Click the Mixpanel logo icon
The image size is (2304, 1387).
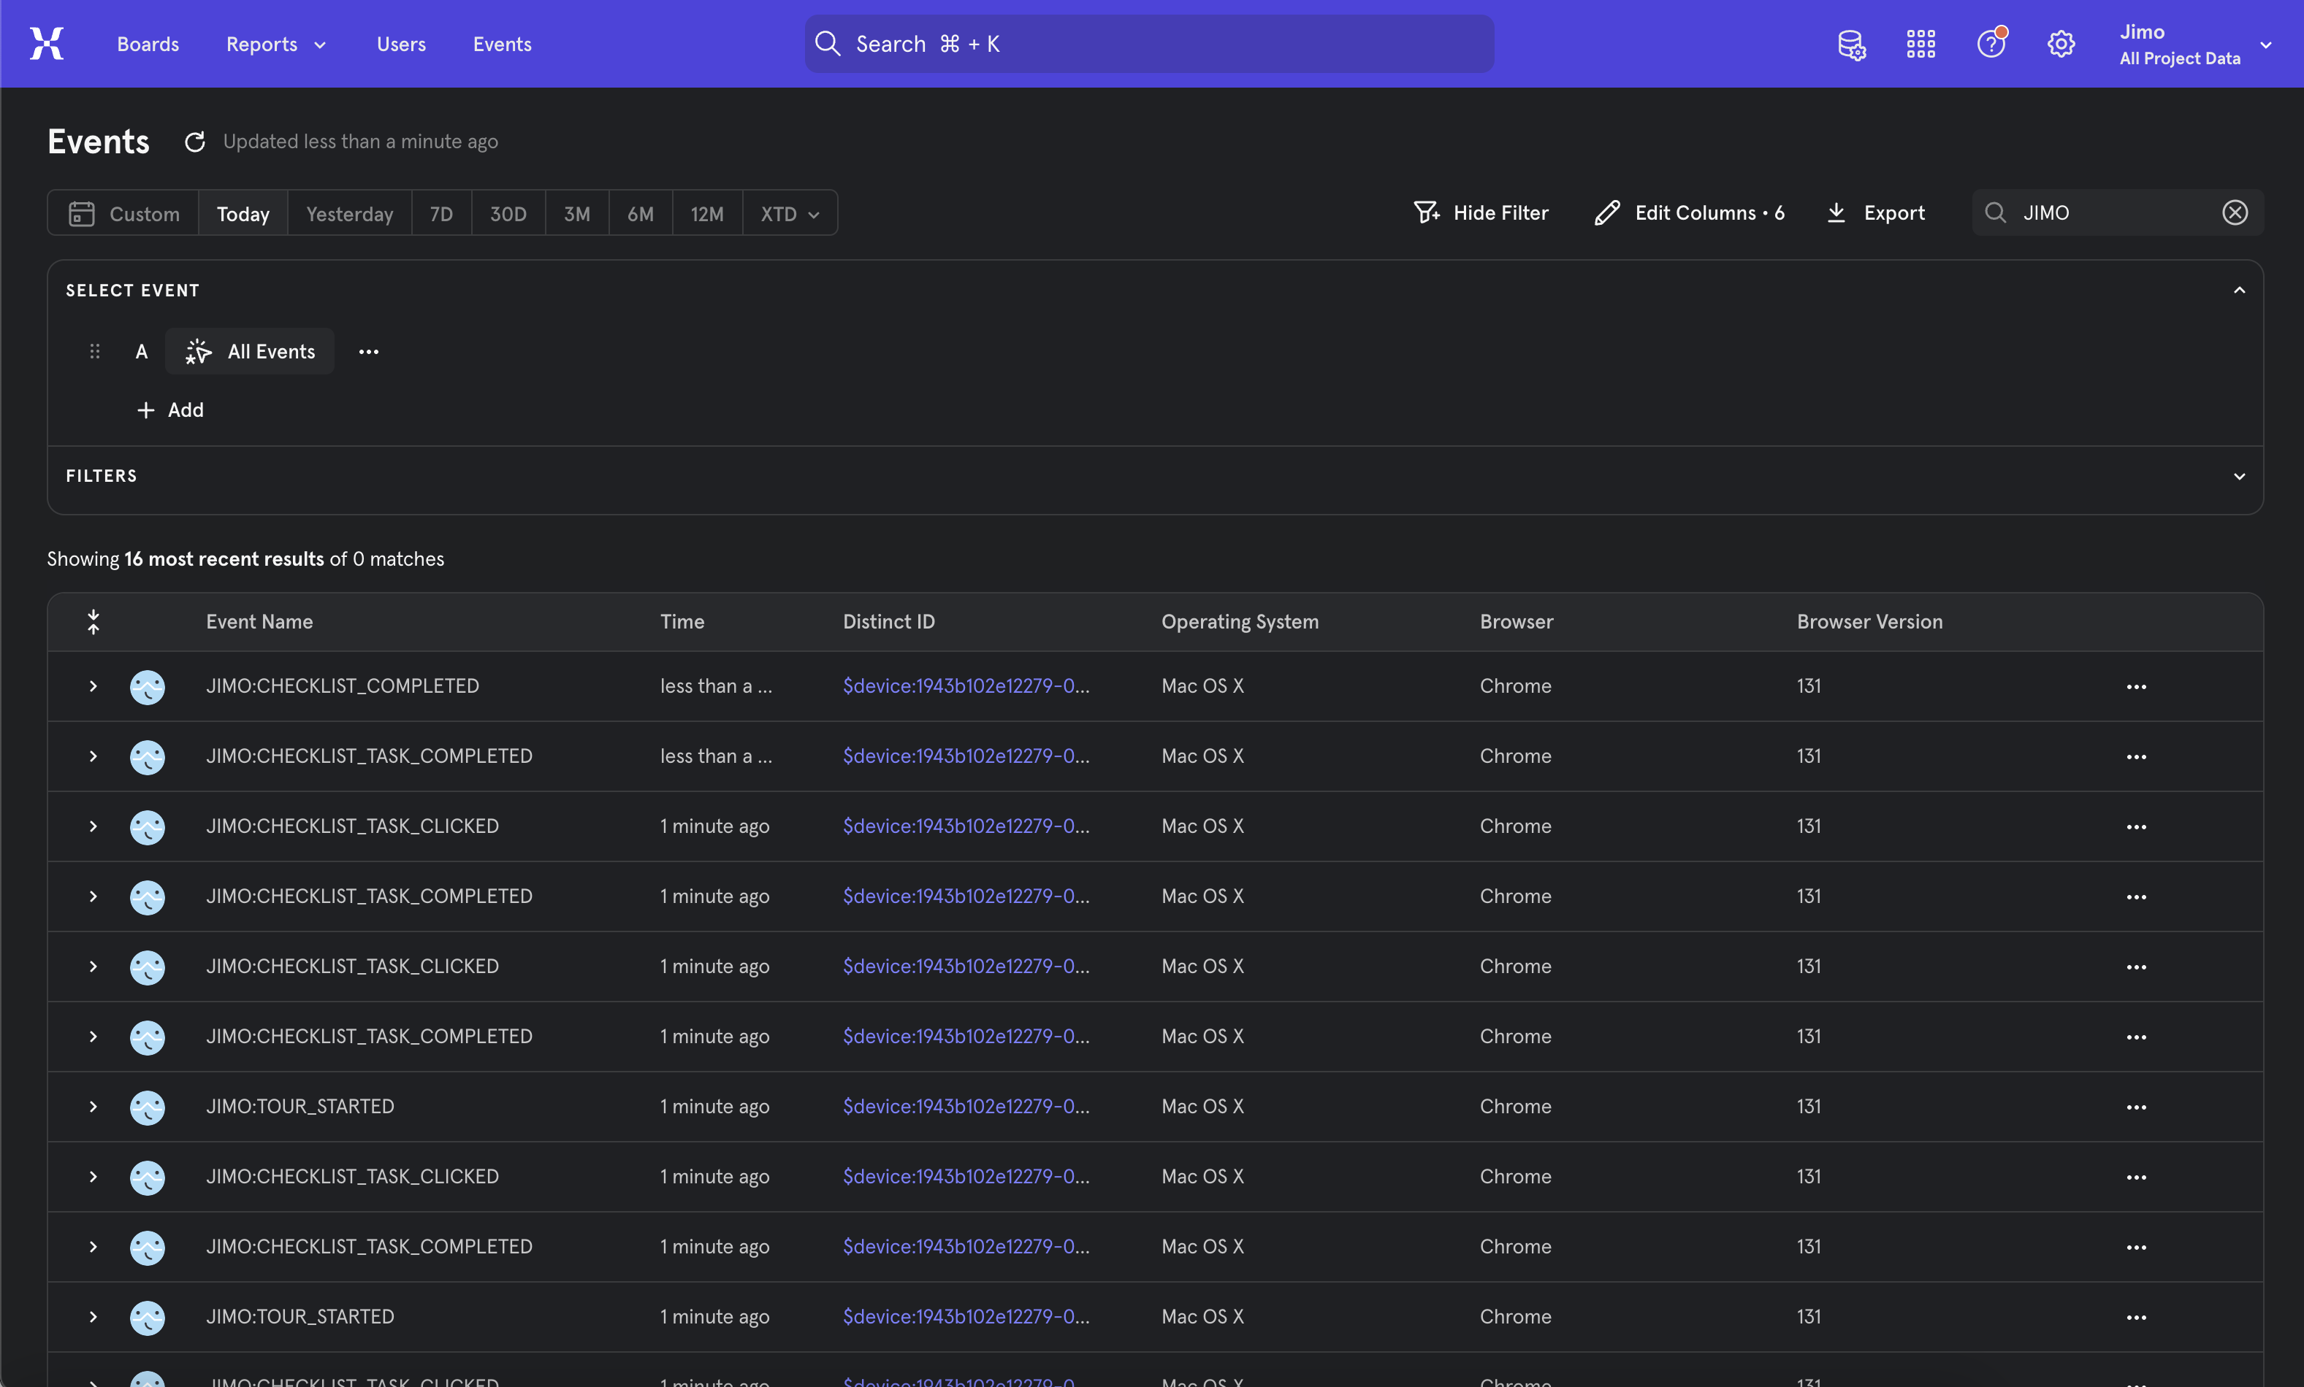click(46, 44)
